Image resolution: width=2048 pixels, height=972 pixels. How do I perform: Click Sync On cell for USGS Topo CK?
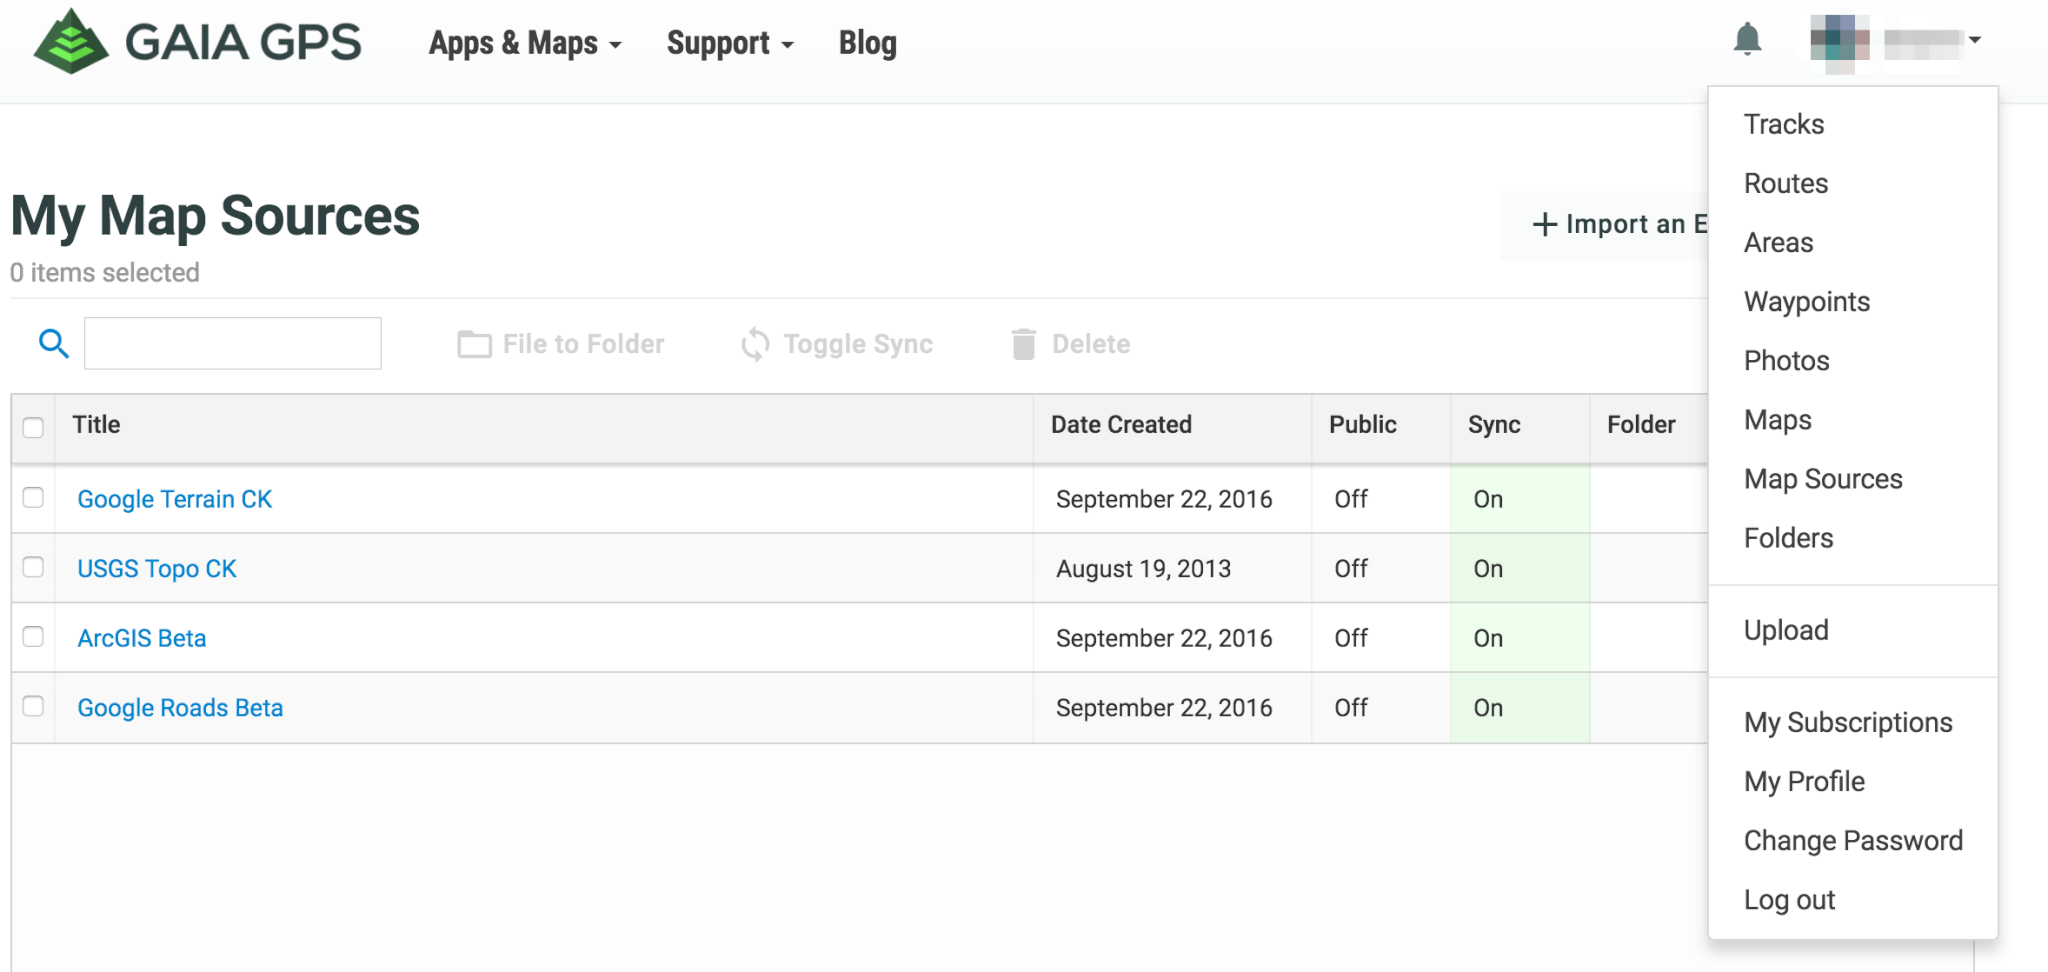coord(1520,568)
